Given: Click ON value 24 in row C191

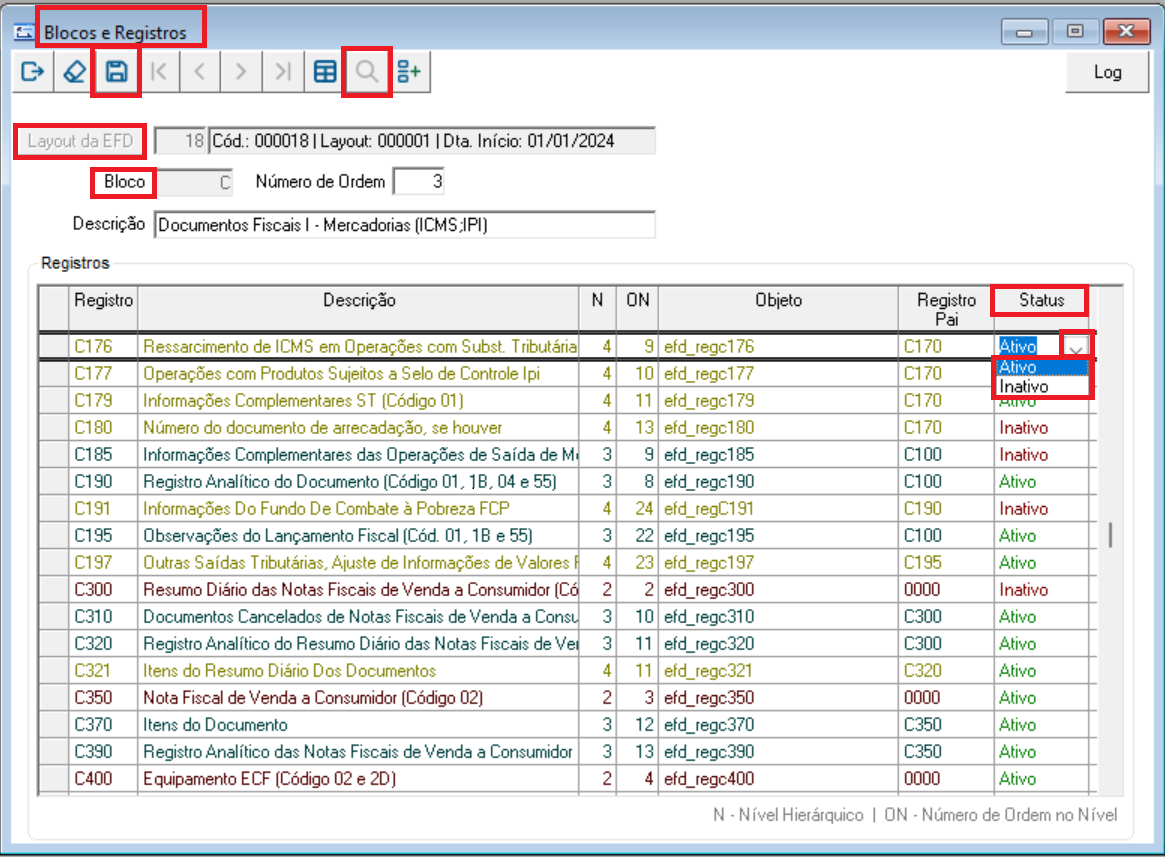Looking at the screenshot, I should (637, 509).
